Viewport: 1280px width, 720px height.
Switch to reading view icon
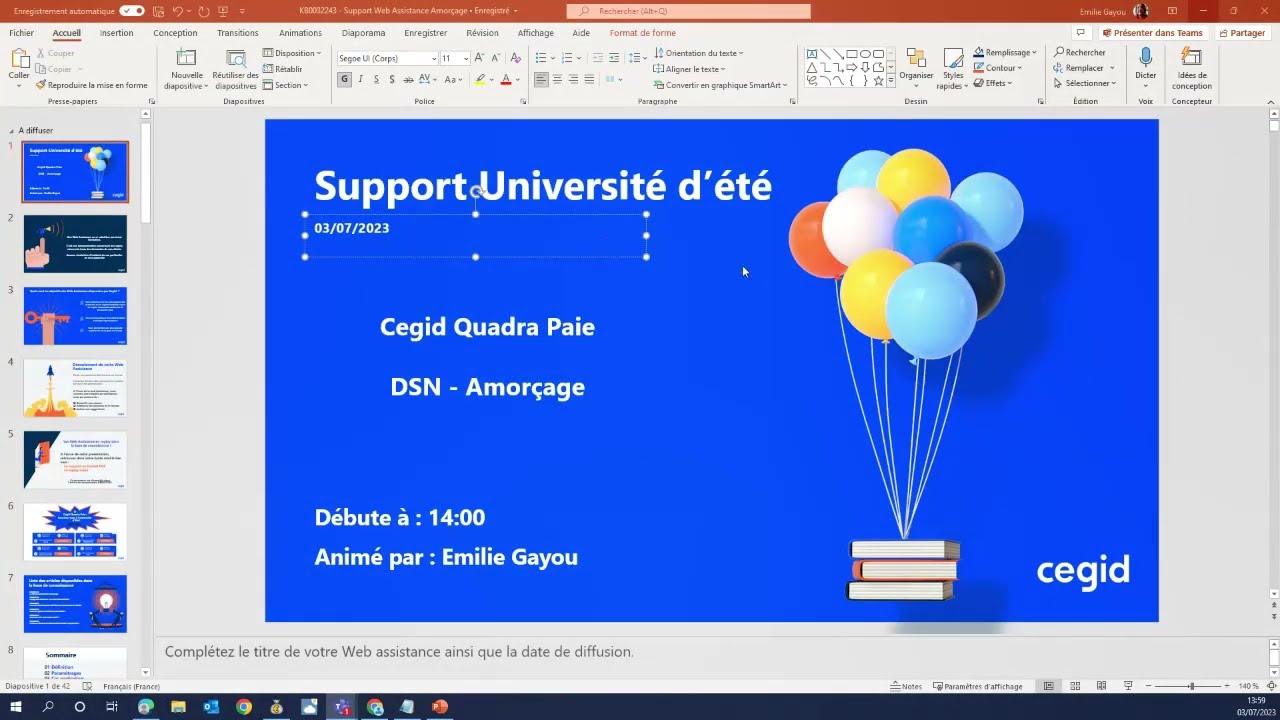pyautogui.click(x=1101, y=686)
